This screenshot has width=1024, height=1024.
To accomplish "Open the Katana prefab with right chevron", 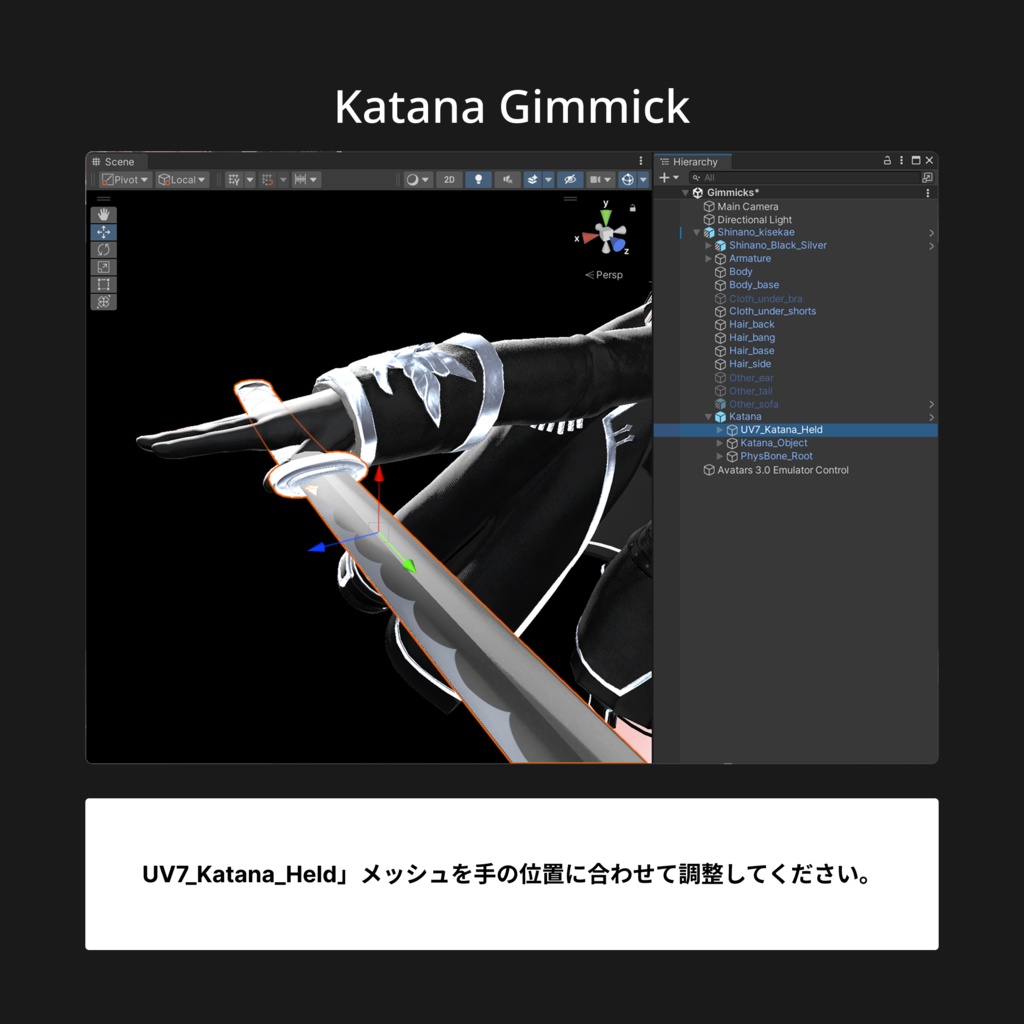I will (x=931, y=417).
